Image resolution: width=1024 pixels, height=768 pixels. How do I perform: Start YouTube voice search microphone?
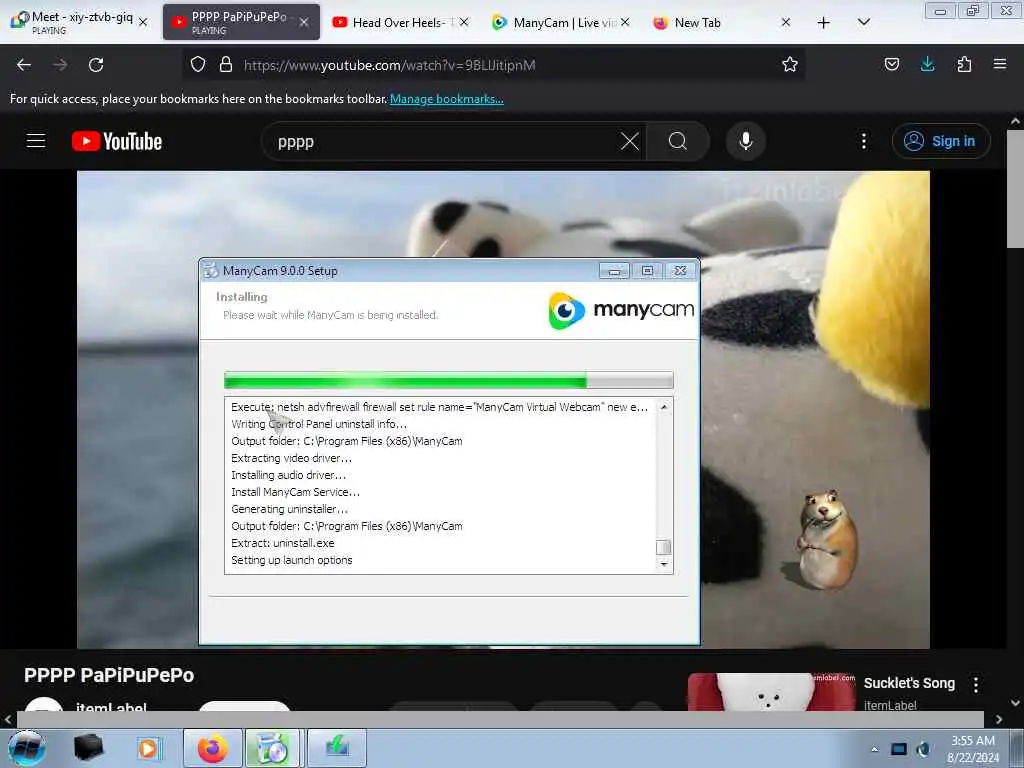click(x=746, y=141)
